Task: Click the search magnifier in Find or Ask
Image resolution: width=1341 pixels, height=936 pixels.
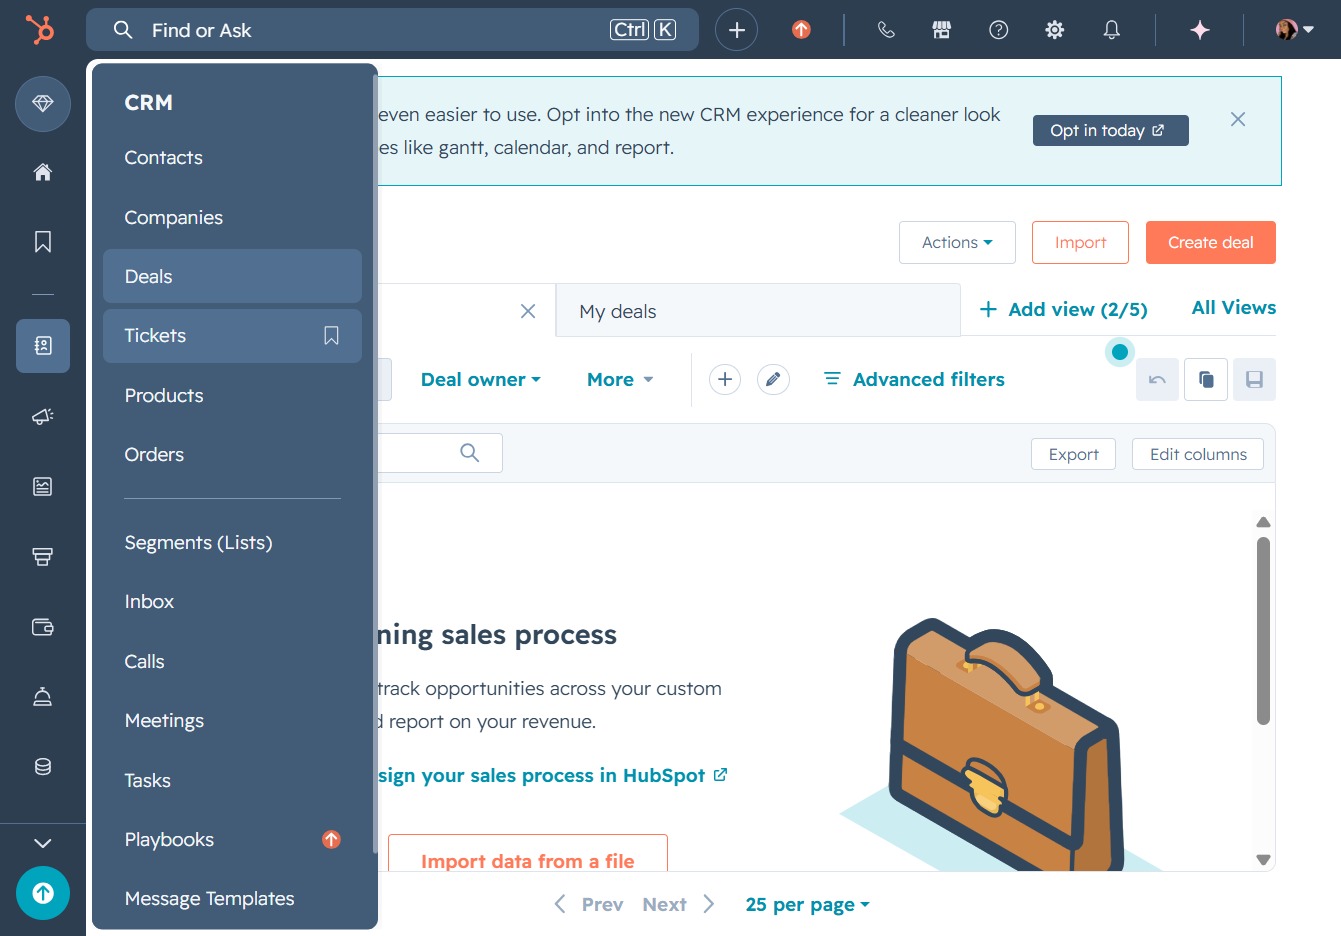Action: point(123,30)
